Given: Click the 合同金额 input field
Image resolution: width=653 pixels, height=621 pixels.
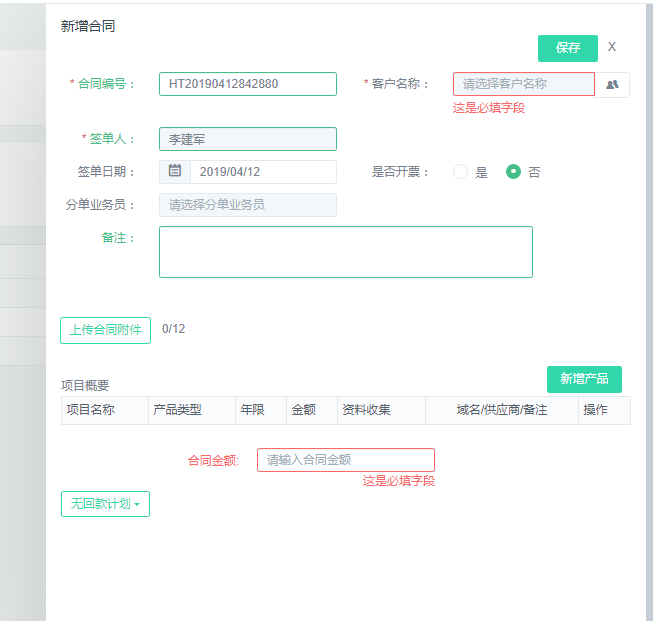Looking at the screenshot, I should (345, 460).
